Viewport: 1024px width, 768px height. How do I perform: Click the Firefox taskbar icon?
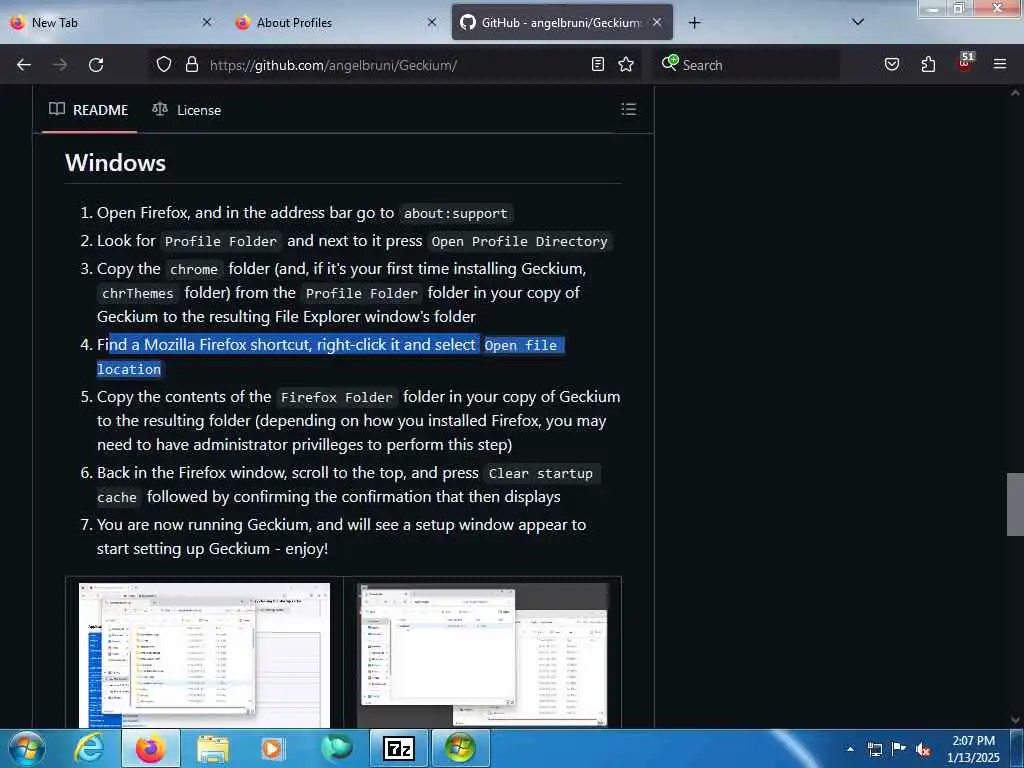151,748
